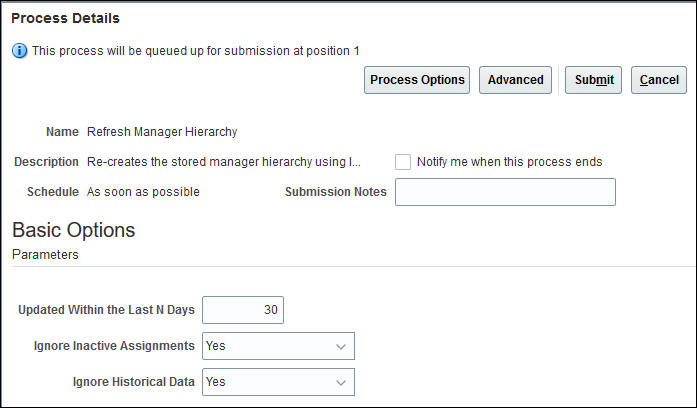Open the Process Options dialog
This screenshot has height=408, width=697.
[417, 80]
